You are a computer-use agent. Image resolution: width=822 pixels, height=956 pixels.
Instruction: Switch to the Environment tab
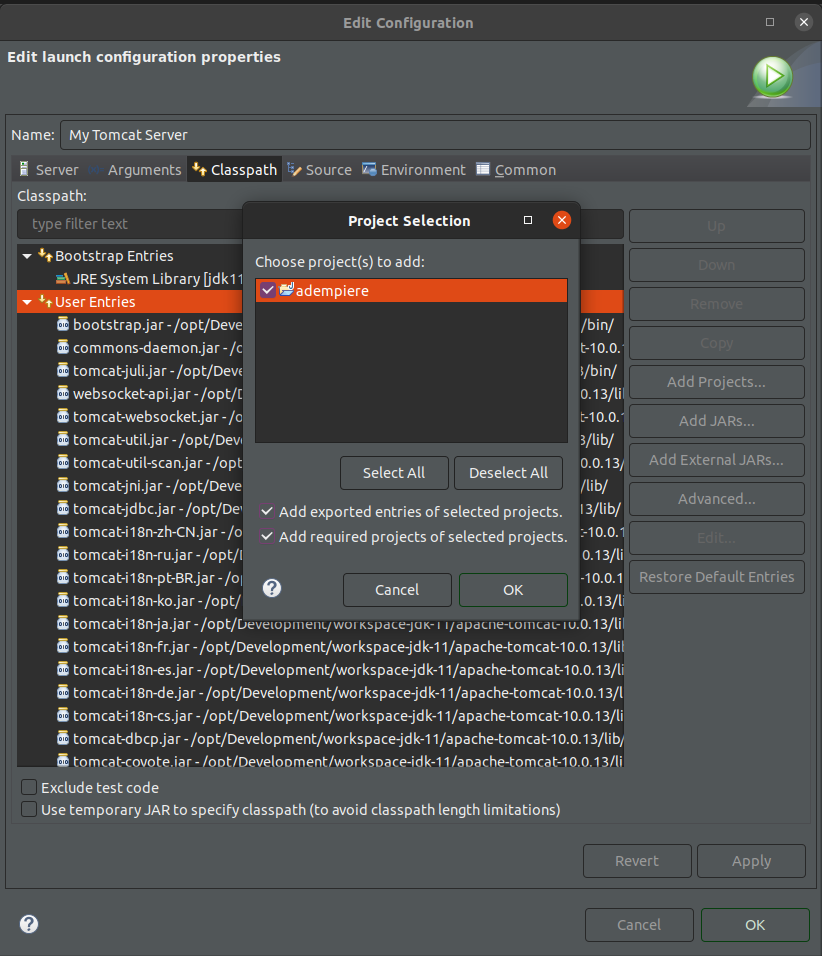[413, 170]
